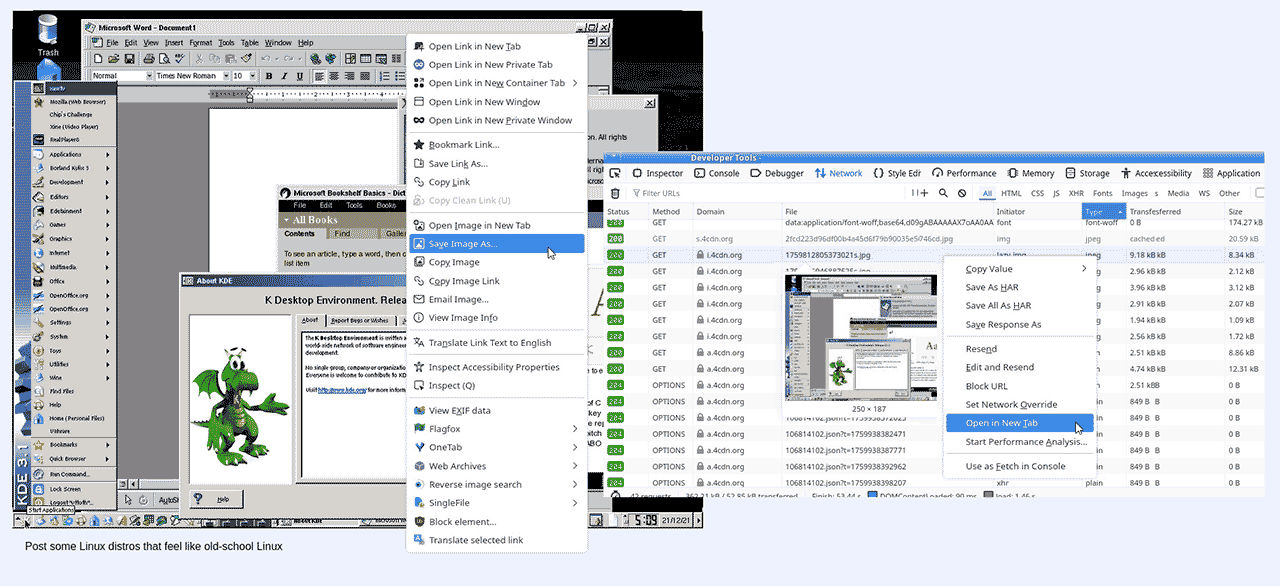Click the New document icon in Word toolbar
Viewport: 1280px width, 586px height.
(x=99, y=59)
